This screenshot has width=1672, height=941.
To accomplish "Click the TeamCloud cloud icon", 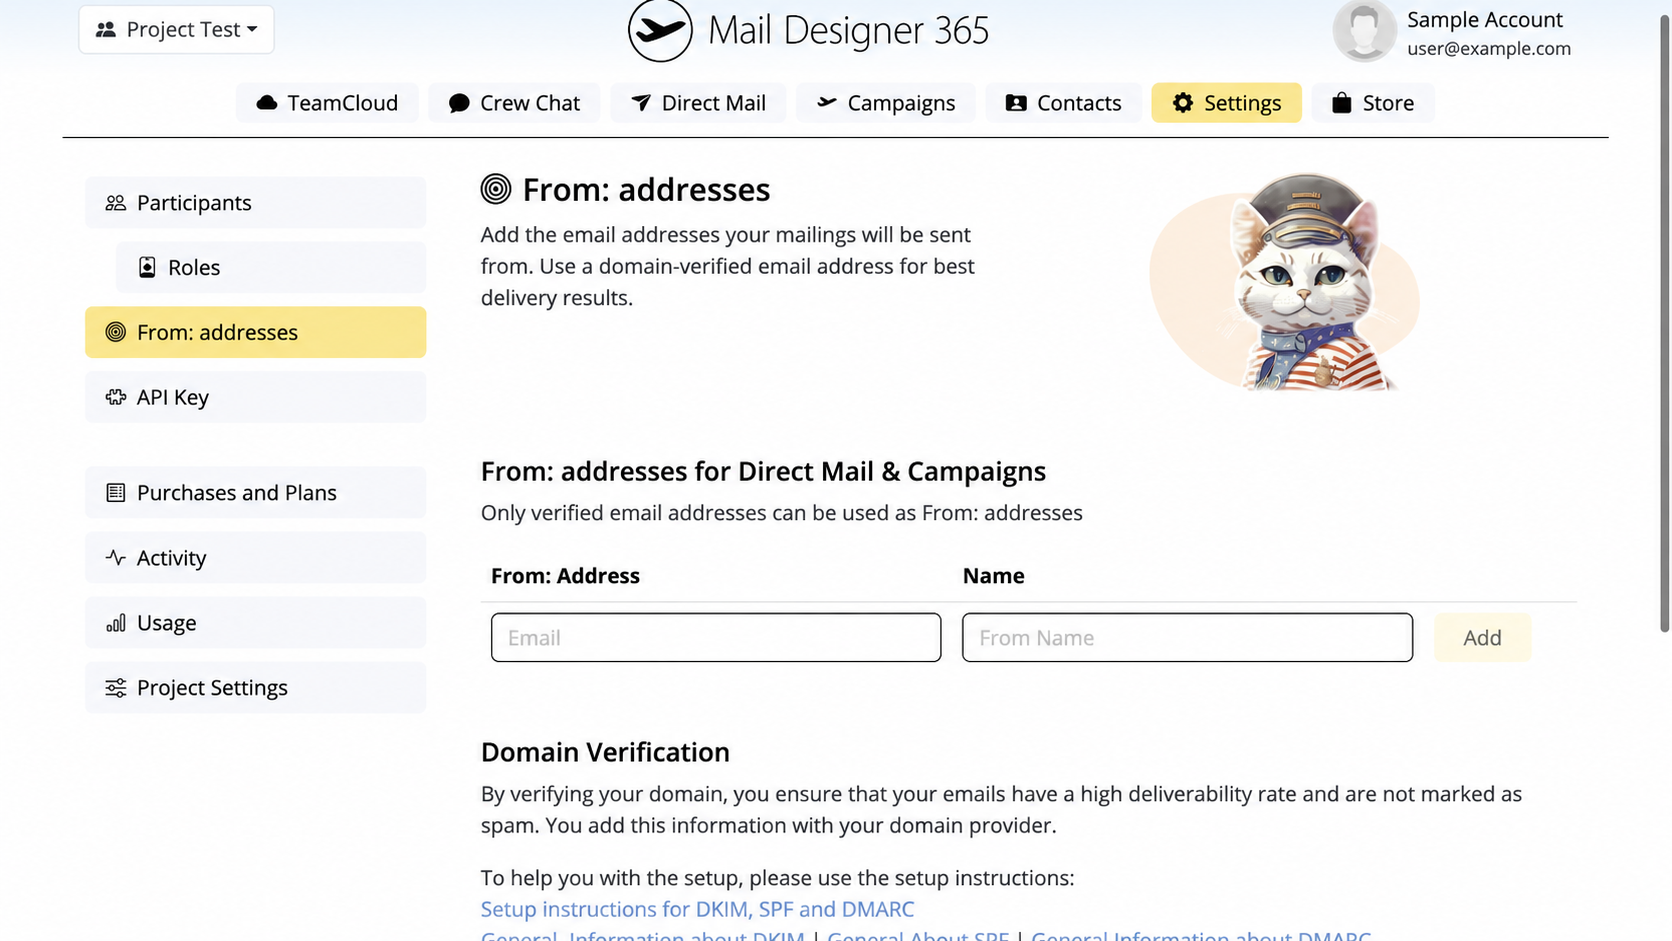I will click(266, 103).
